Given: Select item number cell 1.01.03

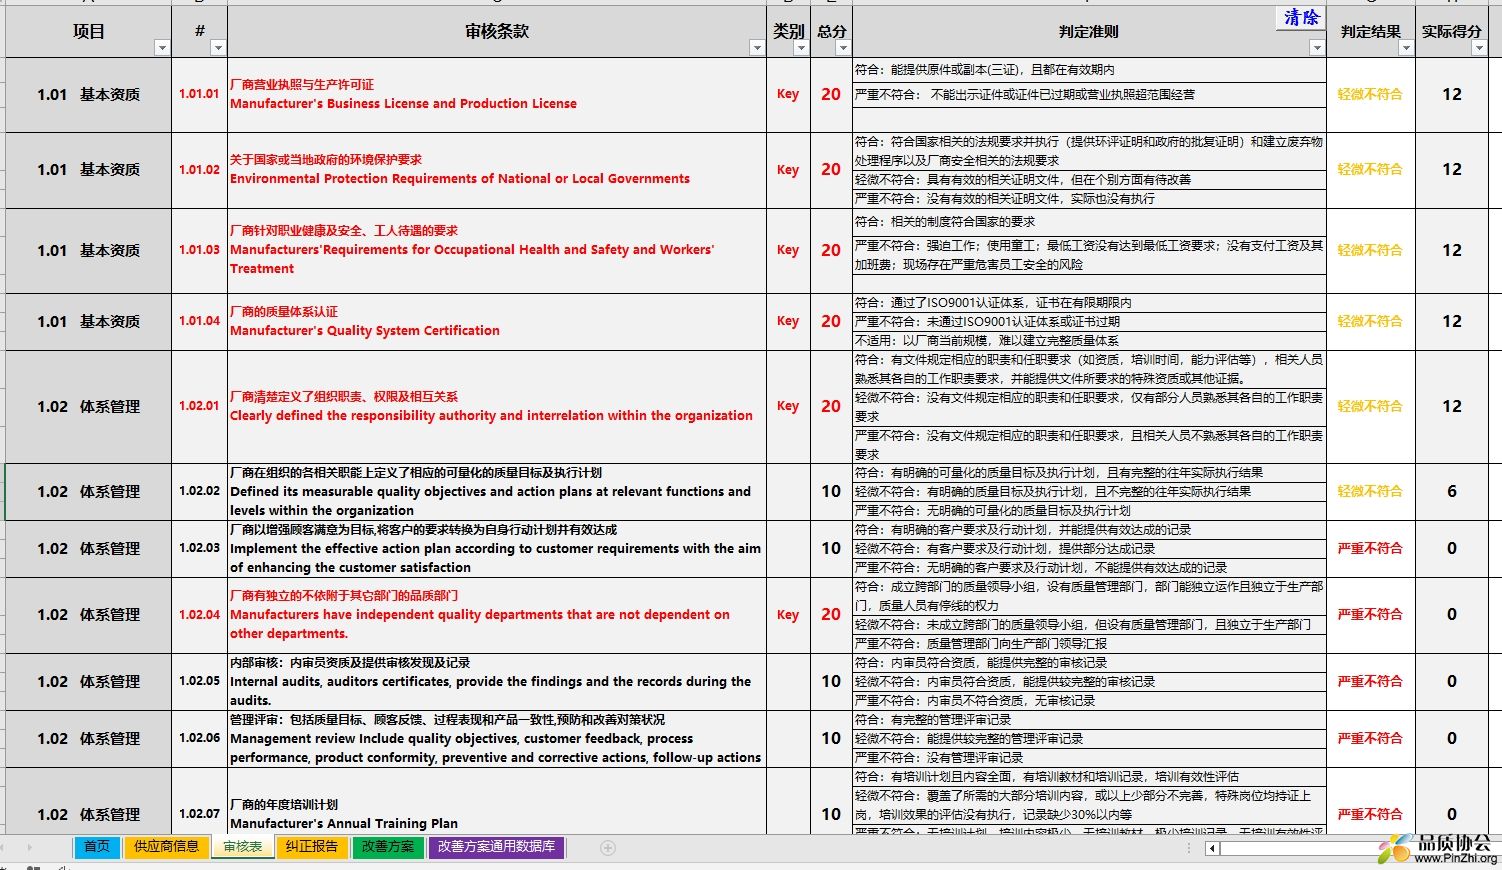Looking at the screenshot, I should [199, 250].
